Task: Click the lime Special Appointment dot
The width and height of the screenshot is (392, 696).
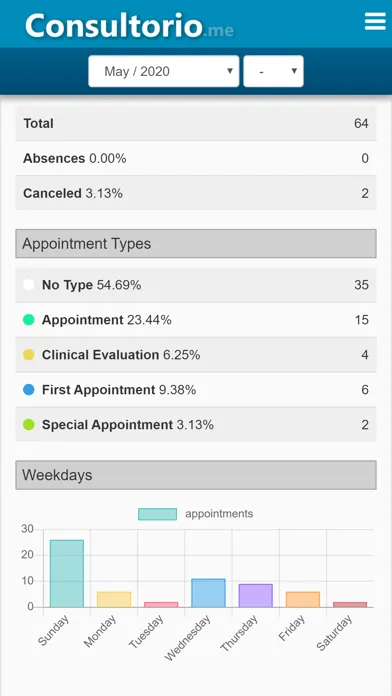Action: (28, 425)
